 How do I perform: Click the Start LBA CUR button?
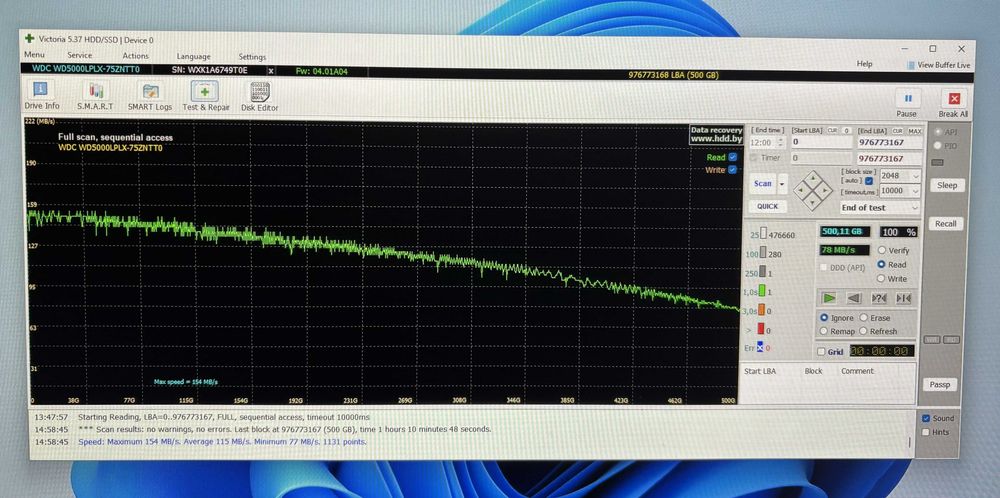click(x=832, y=130)
